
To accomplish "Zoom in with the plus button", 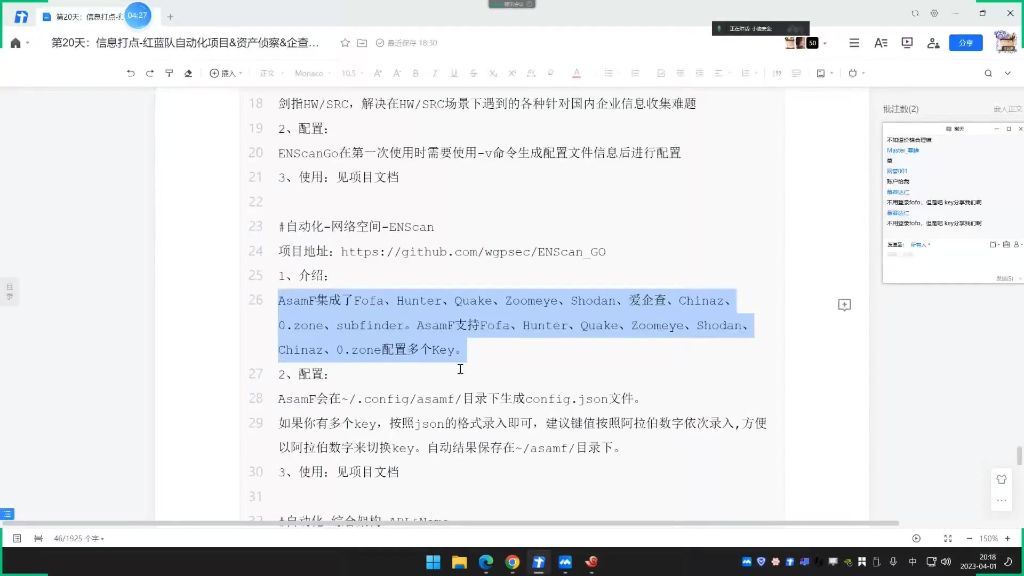I will coord(1008,539).
